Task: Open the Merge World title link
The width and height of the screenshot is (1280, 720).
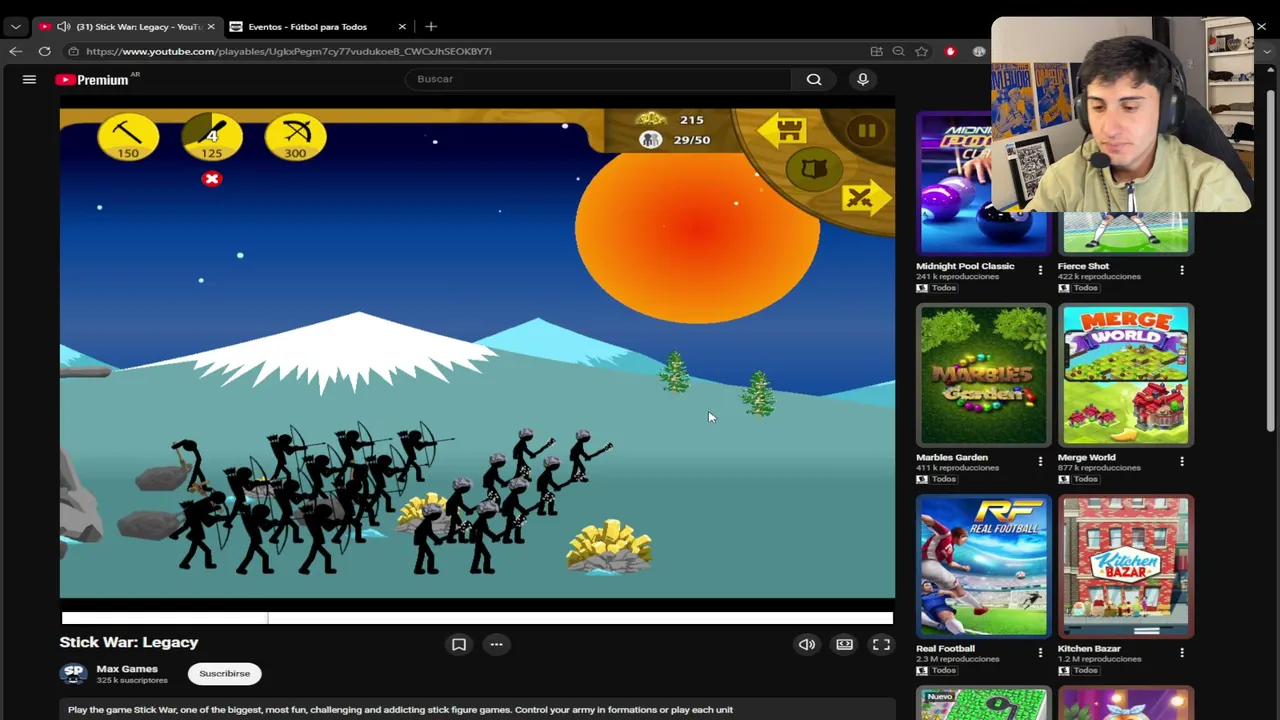Action: click(1086, 457)
